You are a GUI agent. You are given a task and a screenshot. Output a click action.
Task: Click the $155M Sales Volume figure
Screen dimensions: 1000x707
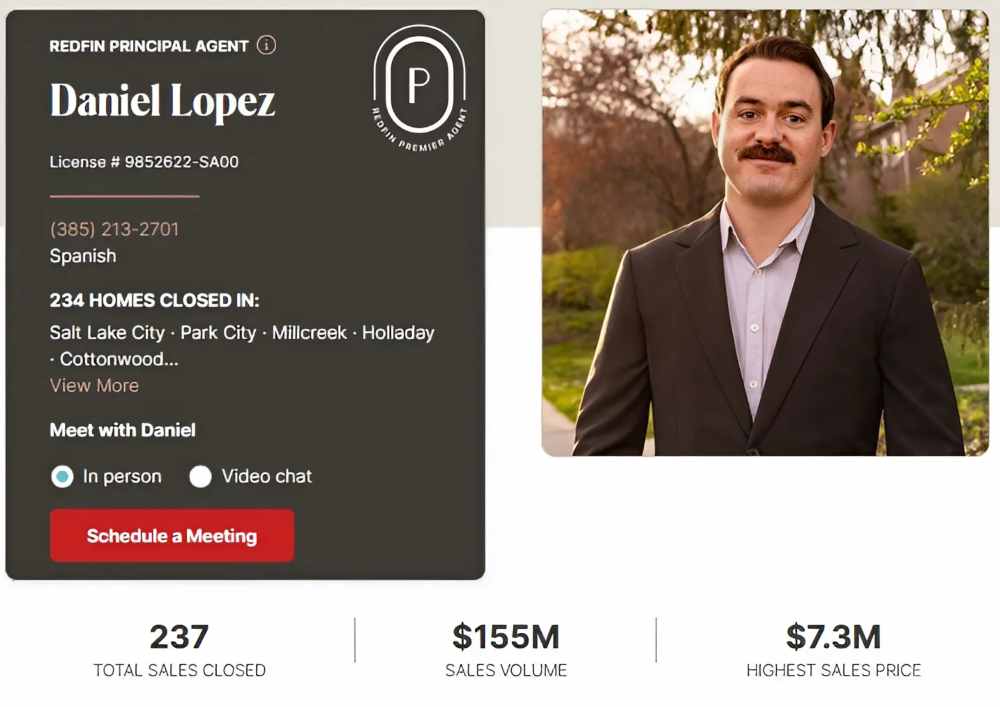[x=505, y=638]
